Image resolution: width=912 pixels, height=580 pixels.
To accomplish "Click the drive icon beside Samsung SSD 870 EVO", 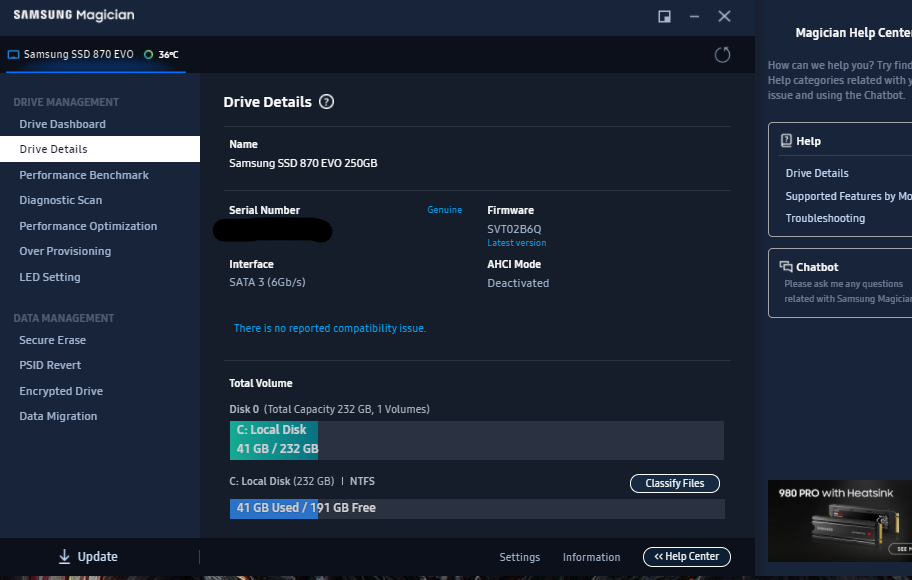I will pyautogui.click(x=13, y=55).
